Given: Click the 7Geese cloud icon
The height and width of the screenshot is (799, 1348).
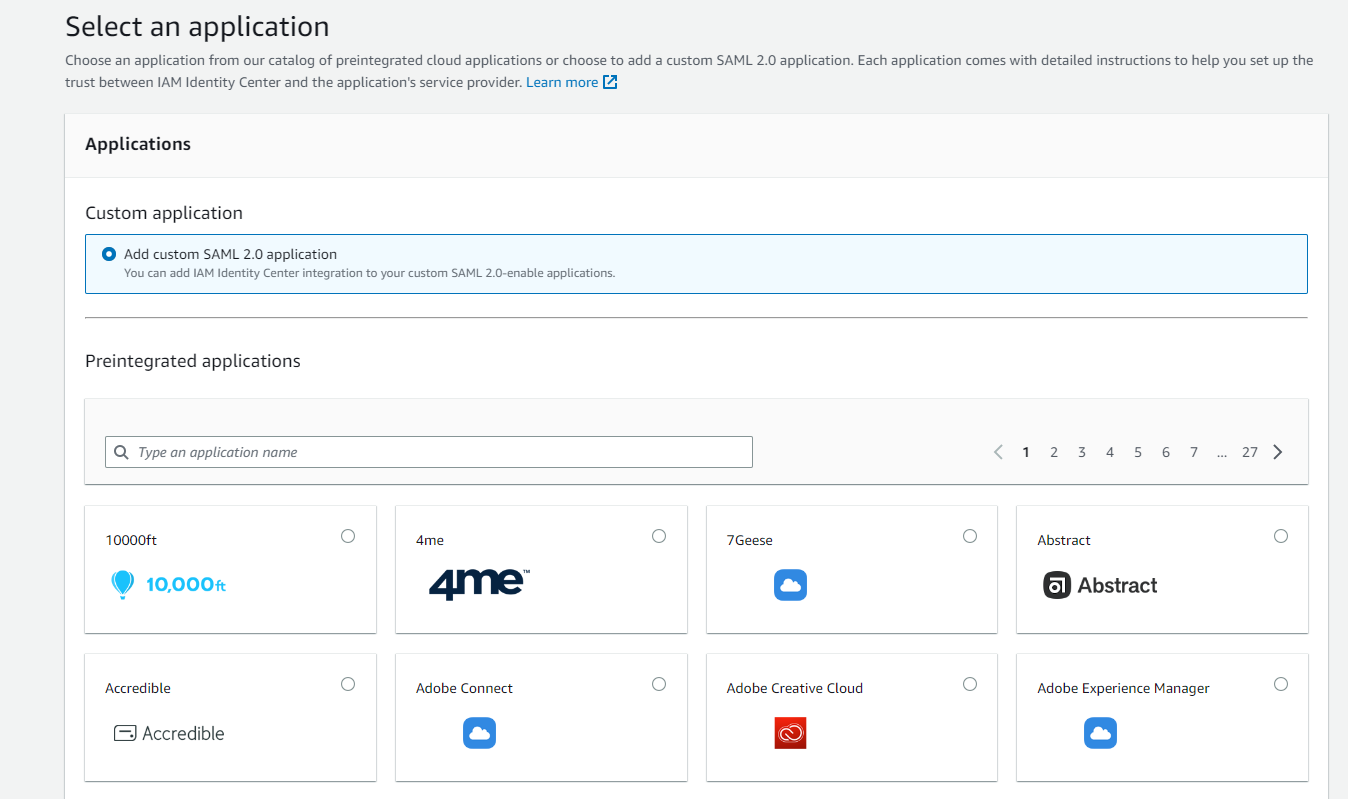Looking at the screenshot, I should (790, 585).
